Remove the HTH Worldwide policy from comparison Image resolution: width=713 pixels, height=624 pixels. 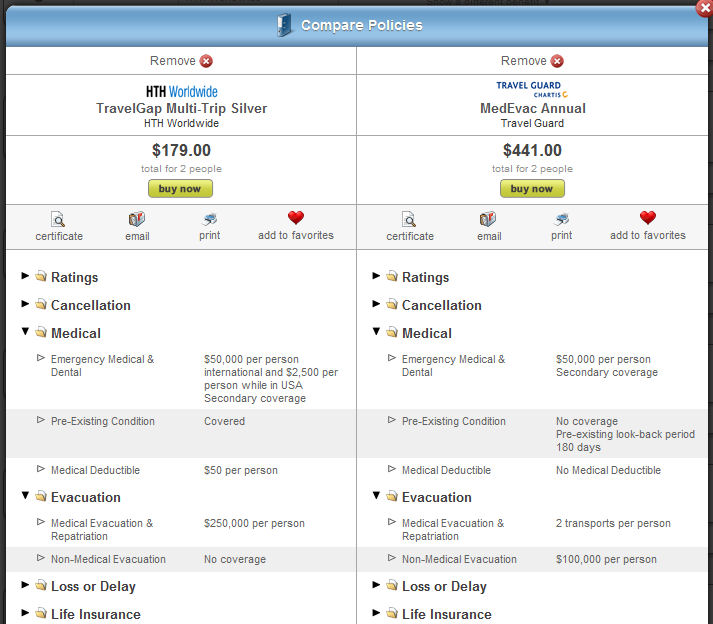click(206, 61)
